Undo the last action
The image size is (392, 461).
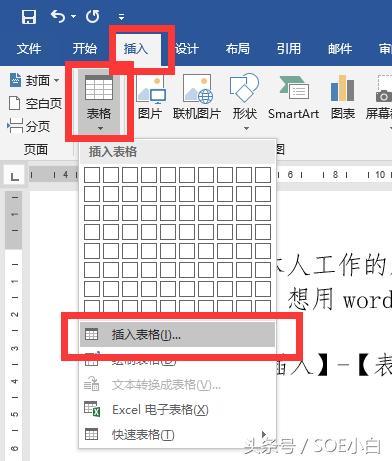(x=58, y=16)
